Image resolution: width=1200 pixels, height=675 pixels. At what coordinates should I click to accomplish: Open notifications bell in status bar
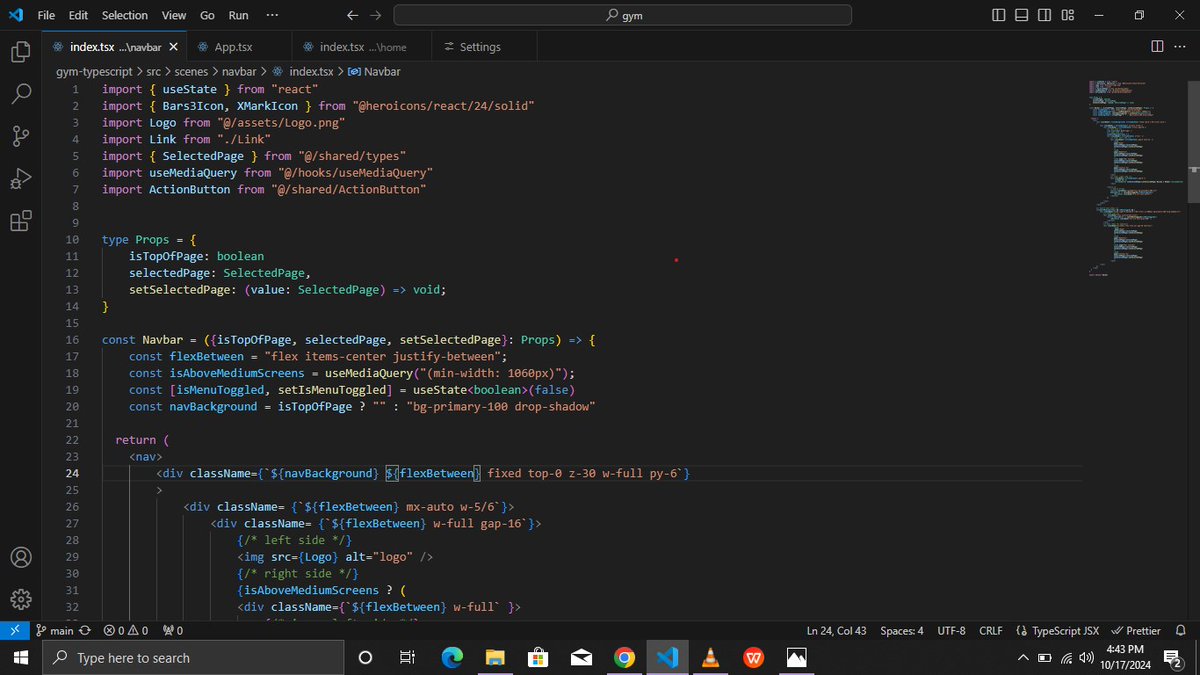tap(1181, 631)
